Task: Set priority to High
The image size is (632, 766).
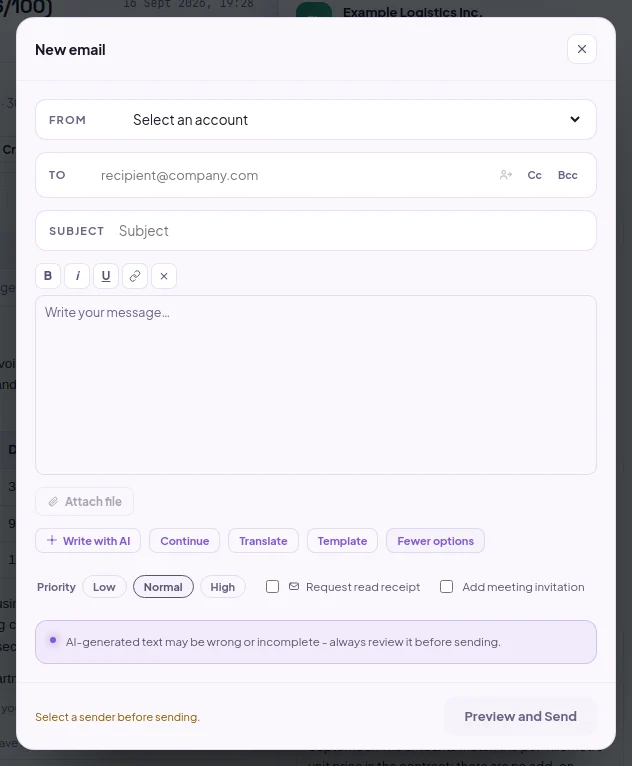Action: click(223, 587)
